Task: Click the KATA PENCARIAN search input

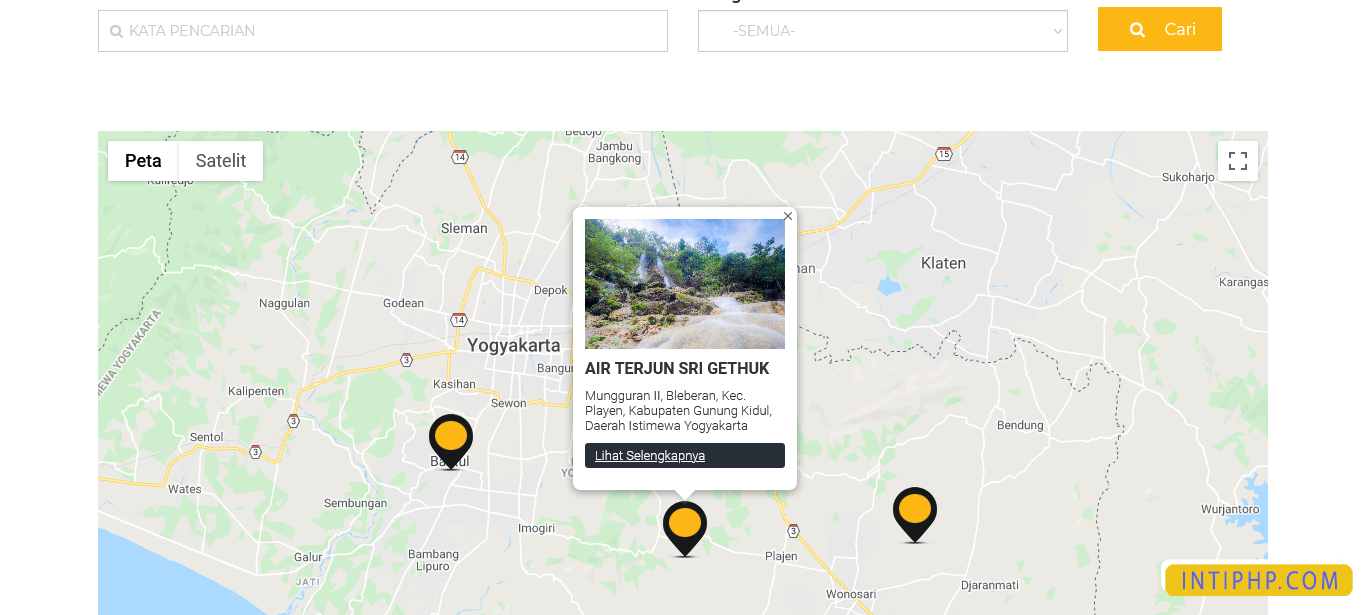Action: pos(383,31)
